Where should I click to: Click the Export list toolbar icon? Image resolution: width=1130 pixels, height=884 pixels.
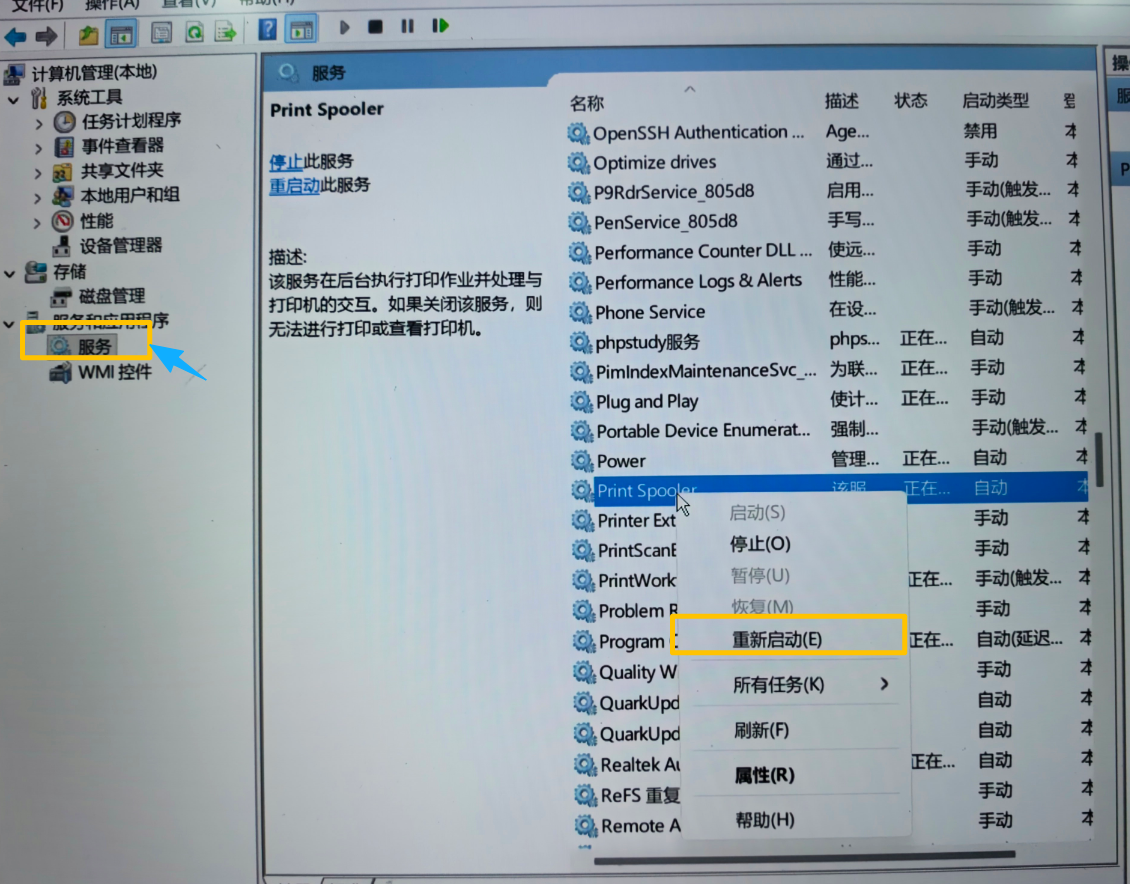pyautogui.click(x=226, y=32)
